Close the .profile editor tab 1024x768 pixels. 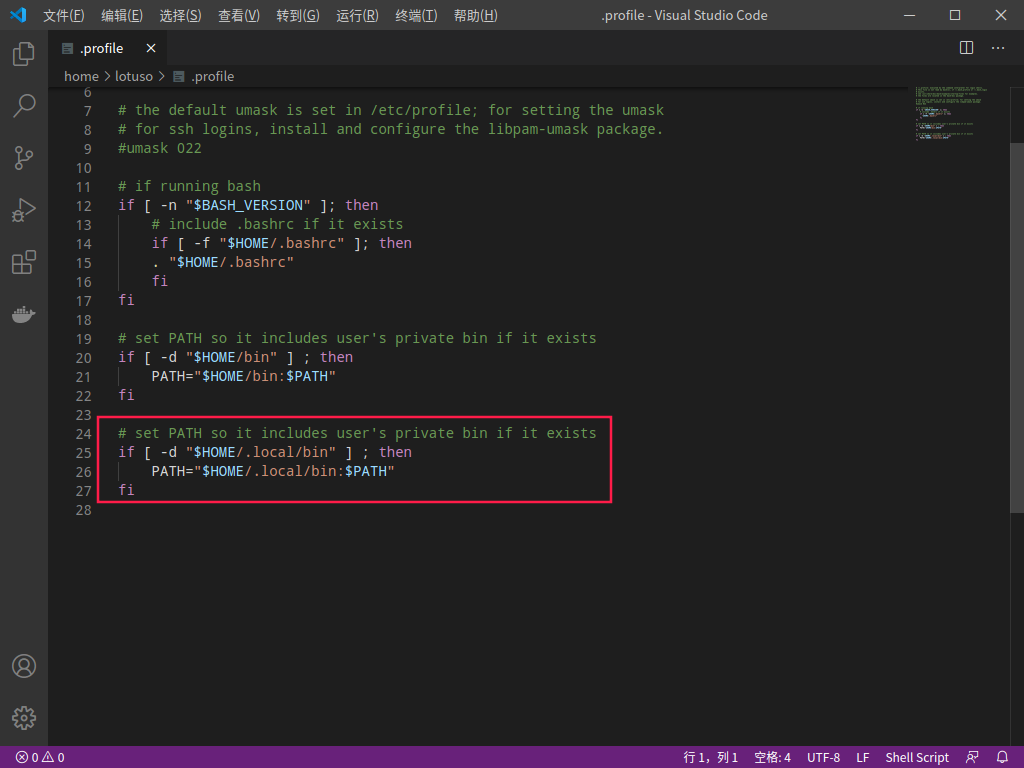(151, 48)
